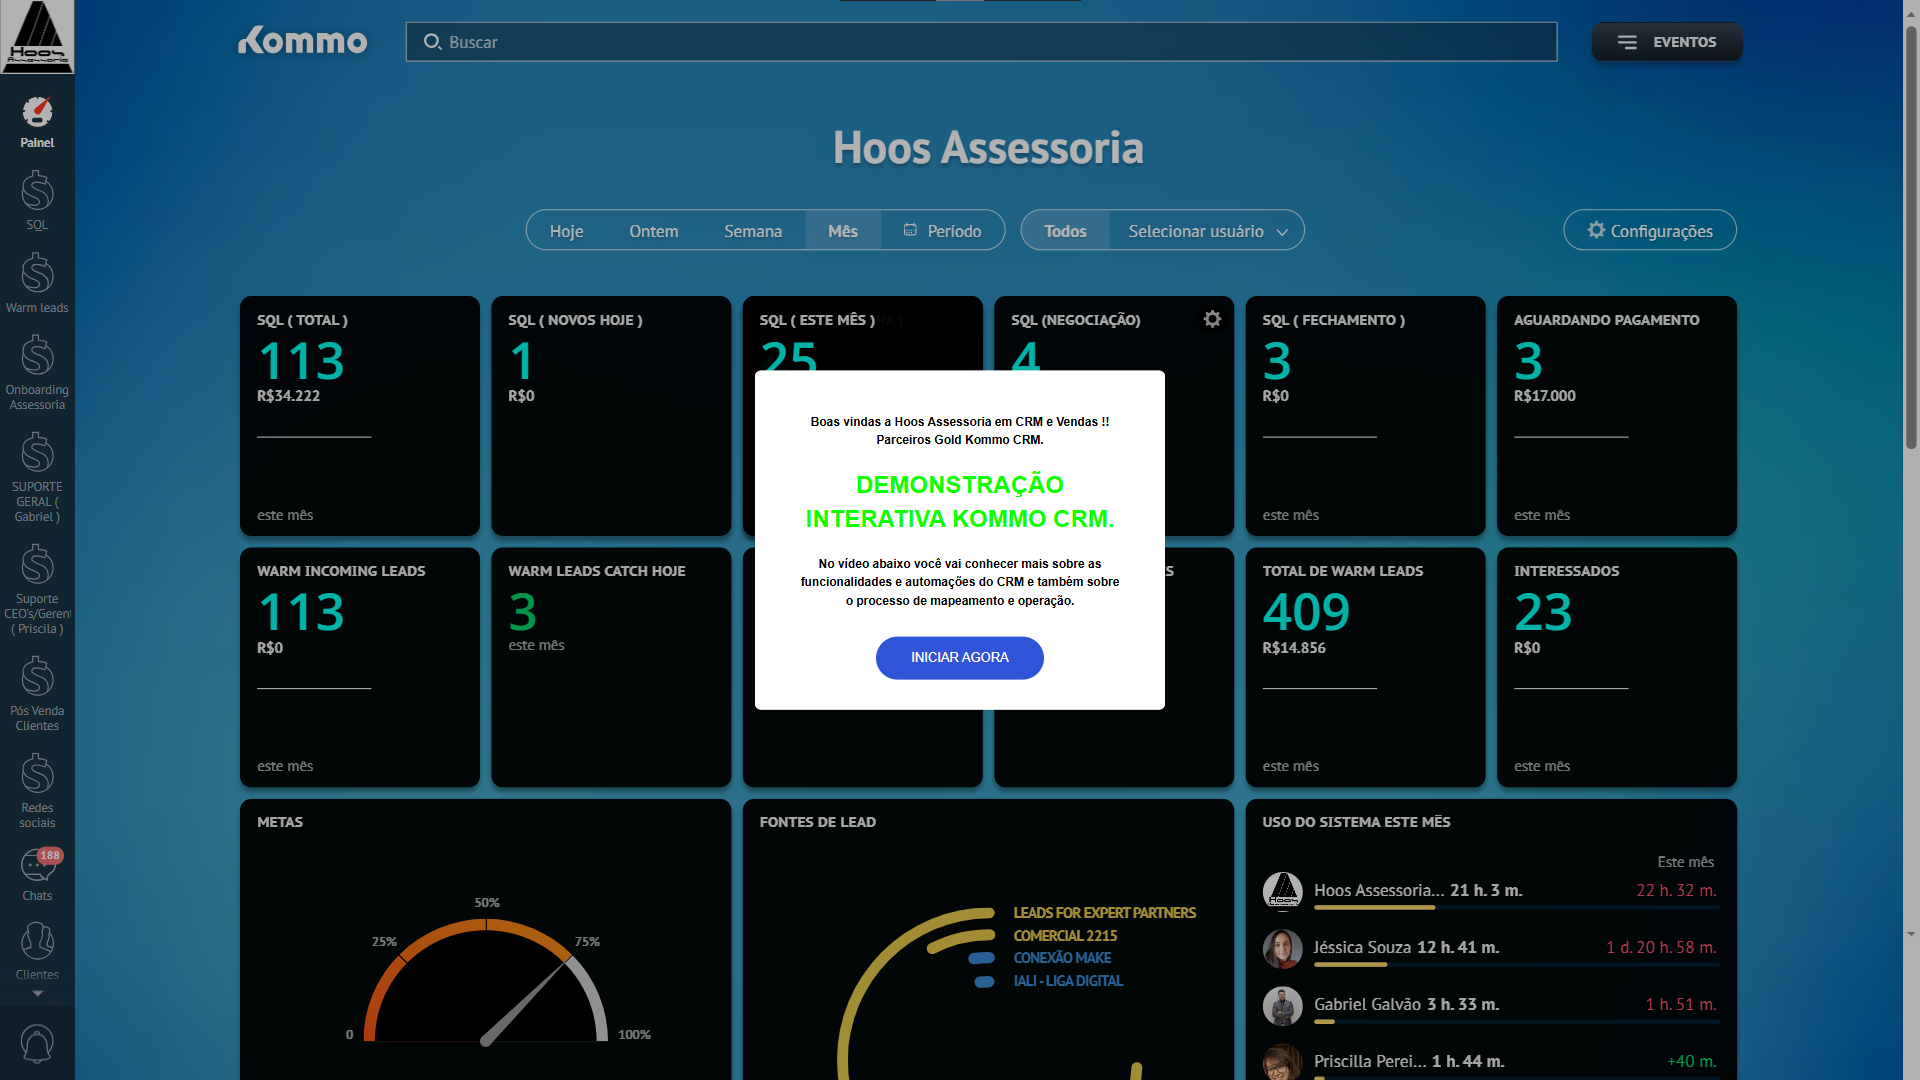Screen dimensions: 1920x1080
Task: Select the Semana period tab
Action: click(753, 231)
